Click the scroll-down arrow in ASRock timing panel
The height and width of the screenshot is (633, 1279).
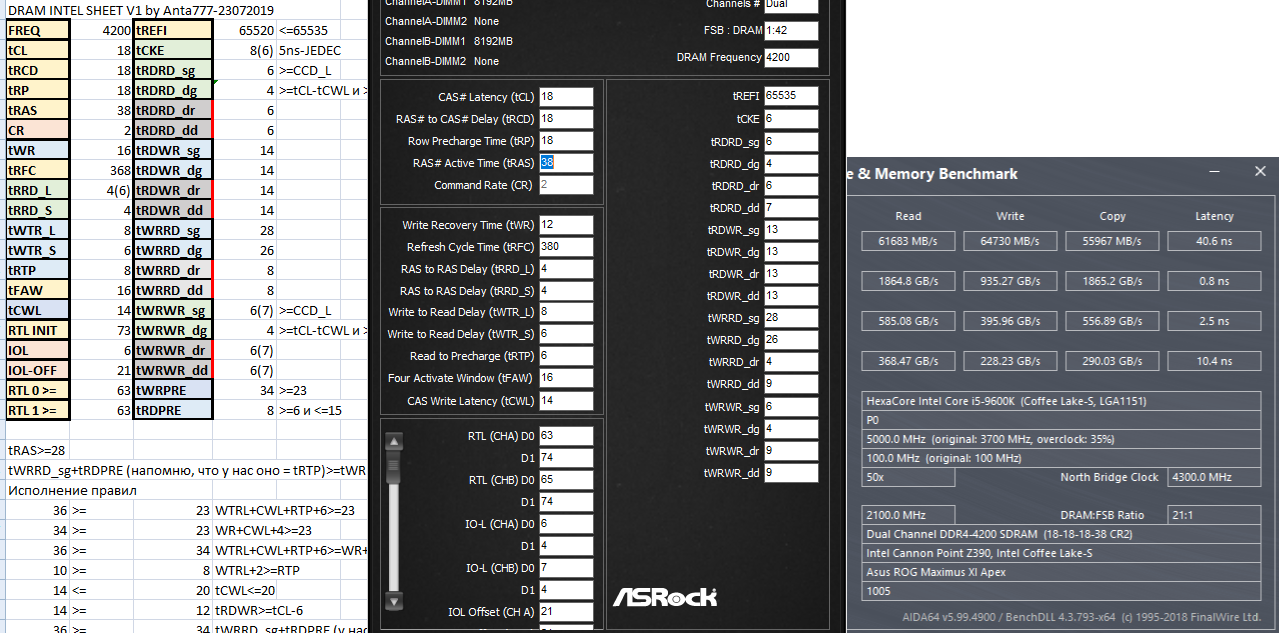(394, 600)
